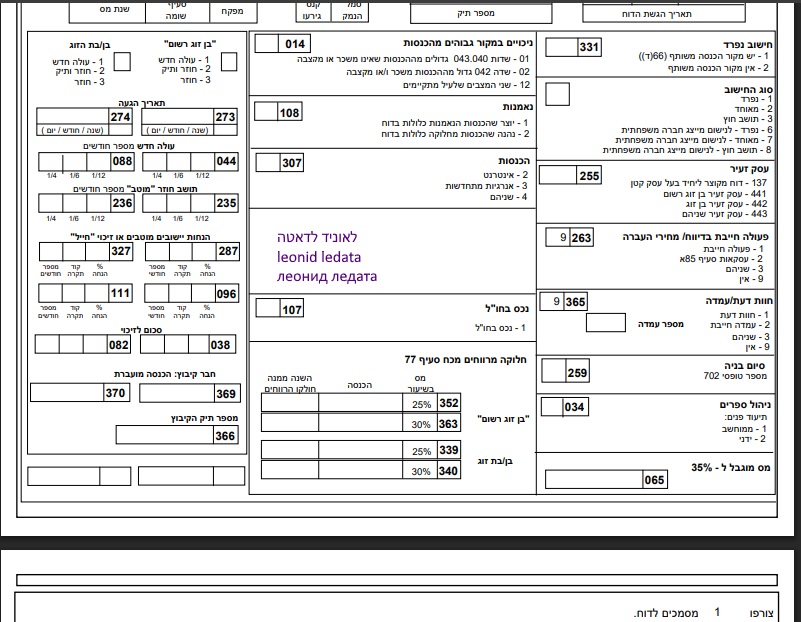Click the code box under 'בן/בת הזוג' immigrant status

tap(122, 61)
